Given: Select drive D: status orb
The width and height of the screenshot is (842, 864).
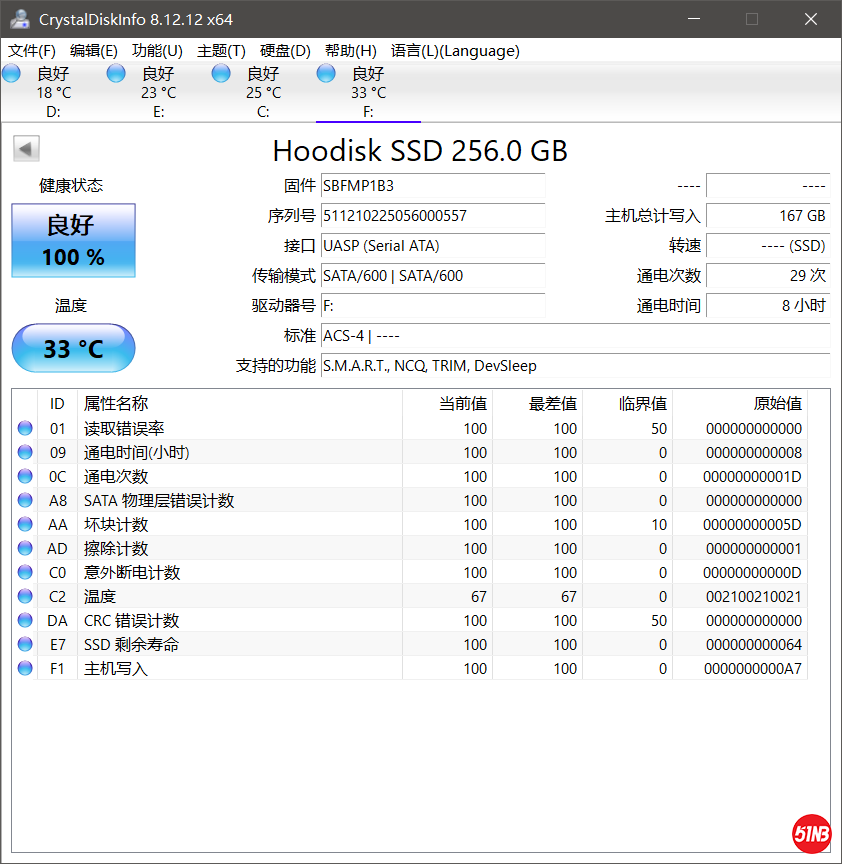Looking at the screenshot, I should click(11, 73).
